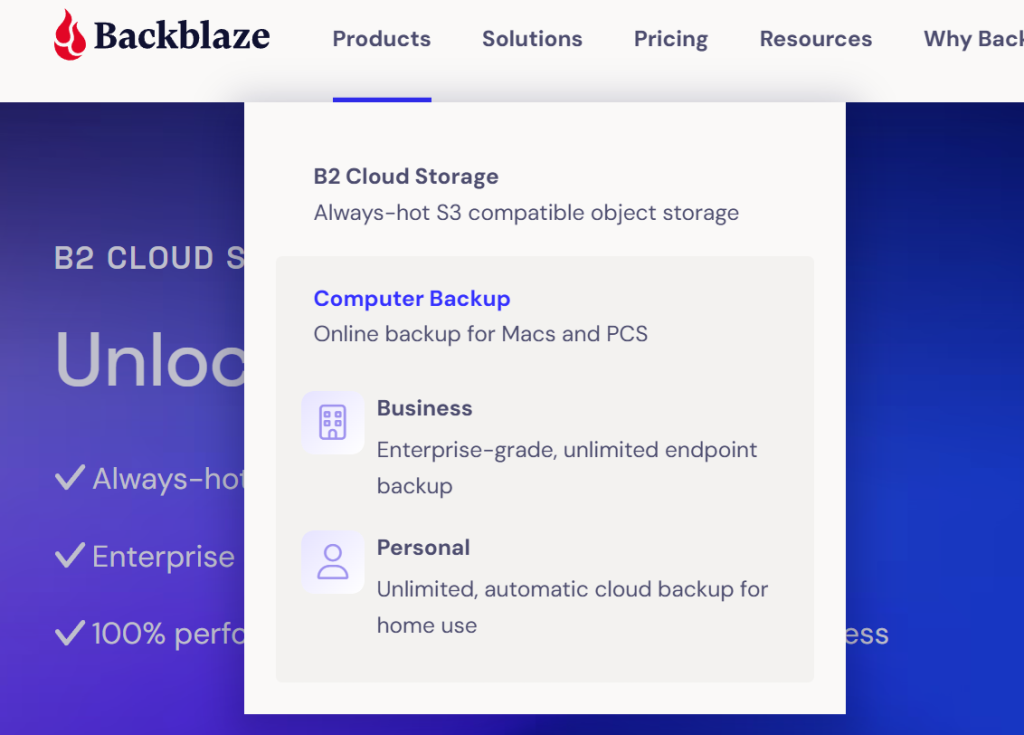Expand the Why Backblaze menu
1024x735 pixels.
point(974,39)
